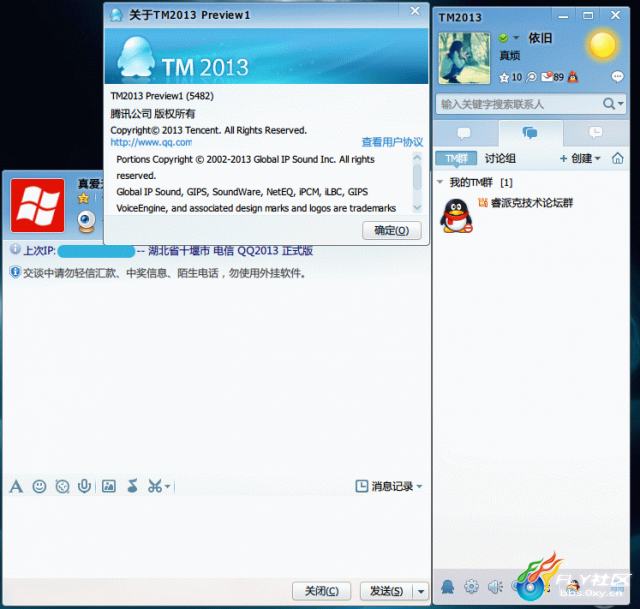Open the app grid icon in TM2013 footer
The image size is (640, 609).
pos(618,587)
